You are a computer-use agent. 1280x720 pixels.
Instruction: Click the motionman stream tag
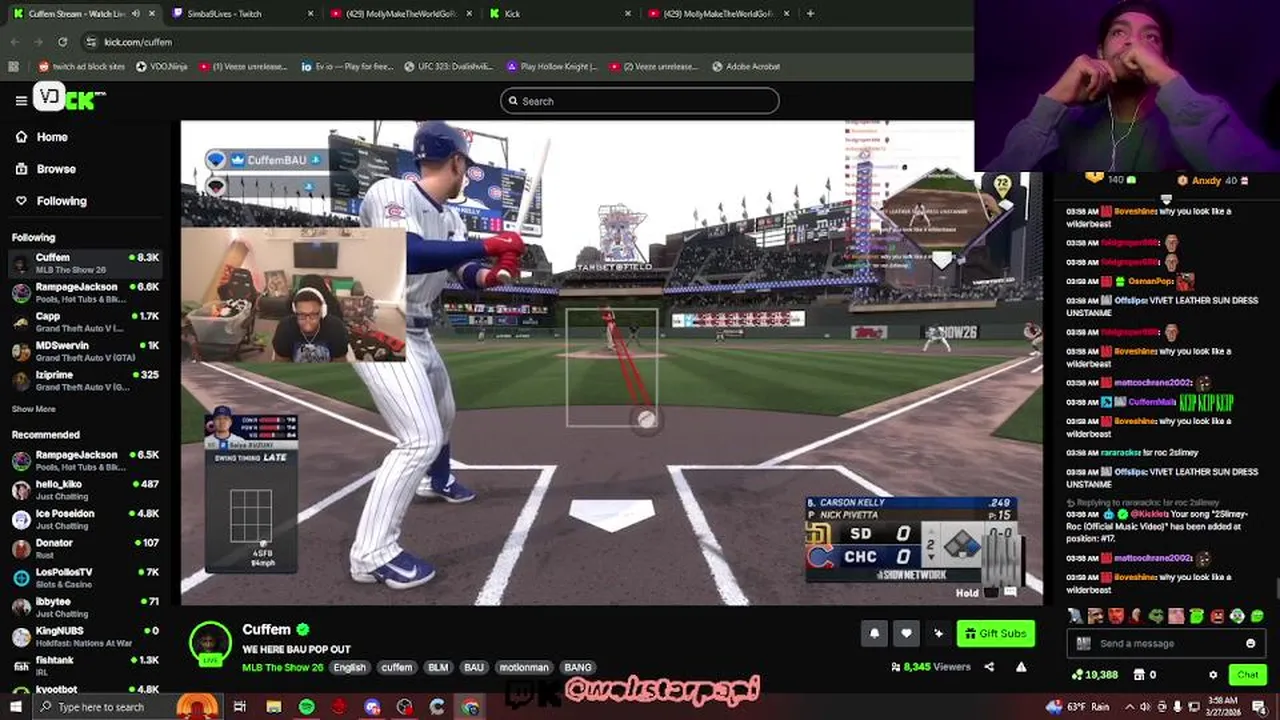524,667
